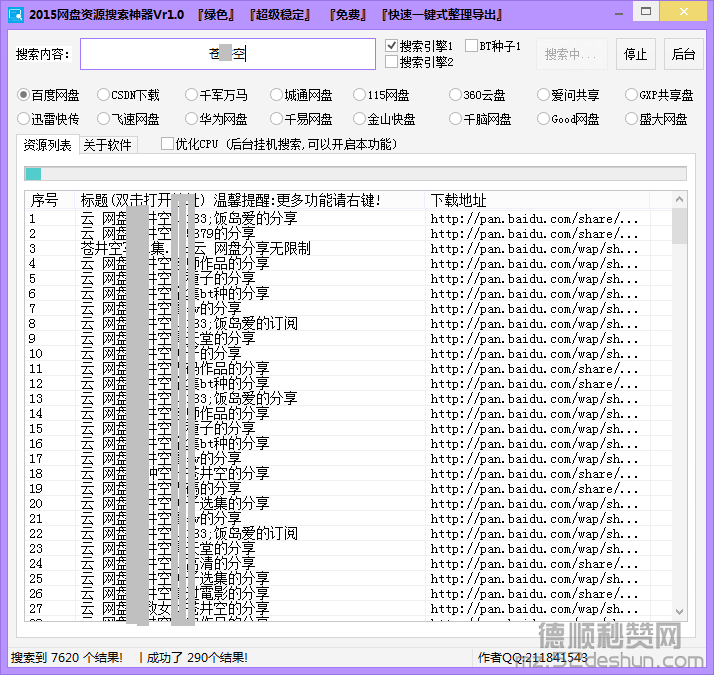This screenshot has width=714, height=675.
Task: Focus the 搜索内容 input field
Action: 228,54
